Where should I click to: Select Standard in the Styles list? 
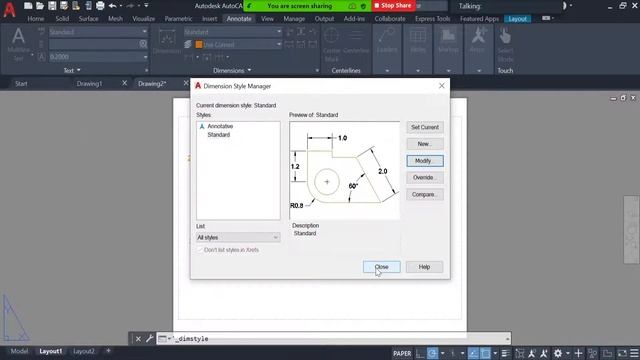(x=219, y=135)
